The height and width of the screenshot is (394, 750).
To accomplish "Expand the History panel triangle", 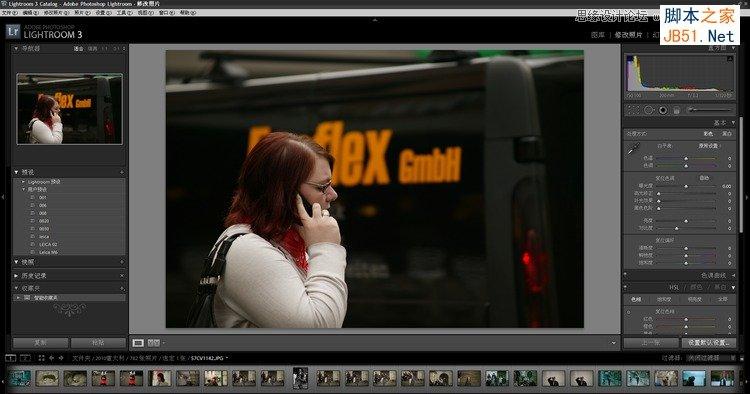I will (16, 276).
